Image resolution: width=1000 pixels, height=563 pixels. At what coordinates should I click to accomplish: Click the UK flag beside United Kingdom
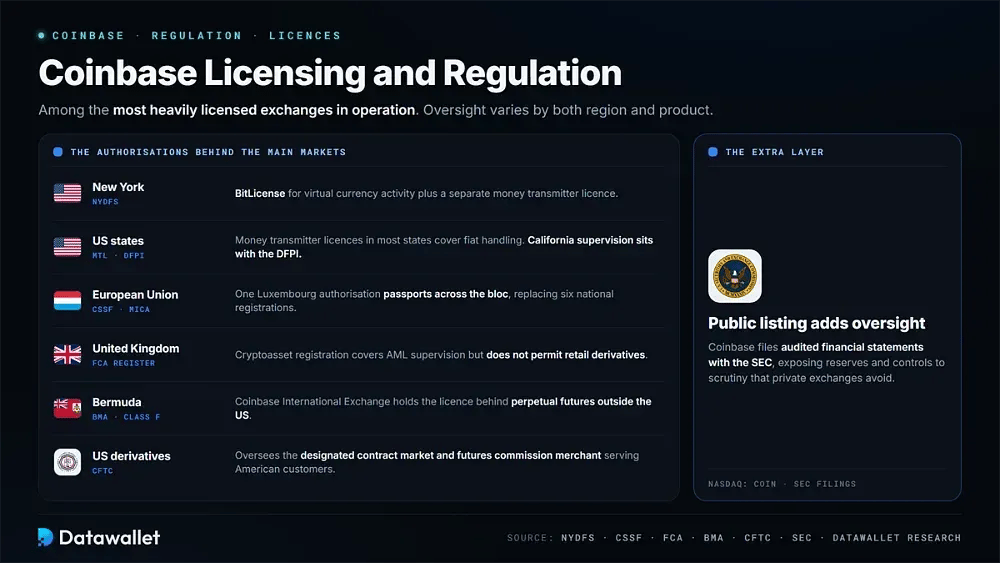tap(68, 355)
